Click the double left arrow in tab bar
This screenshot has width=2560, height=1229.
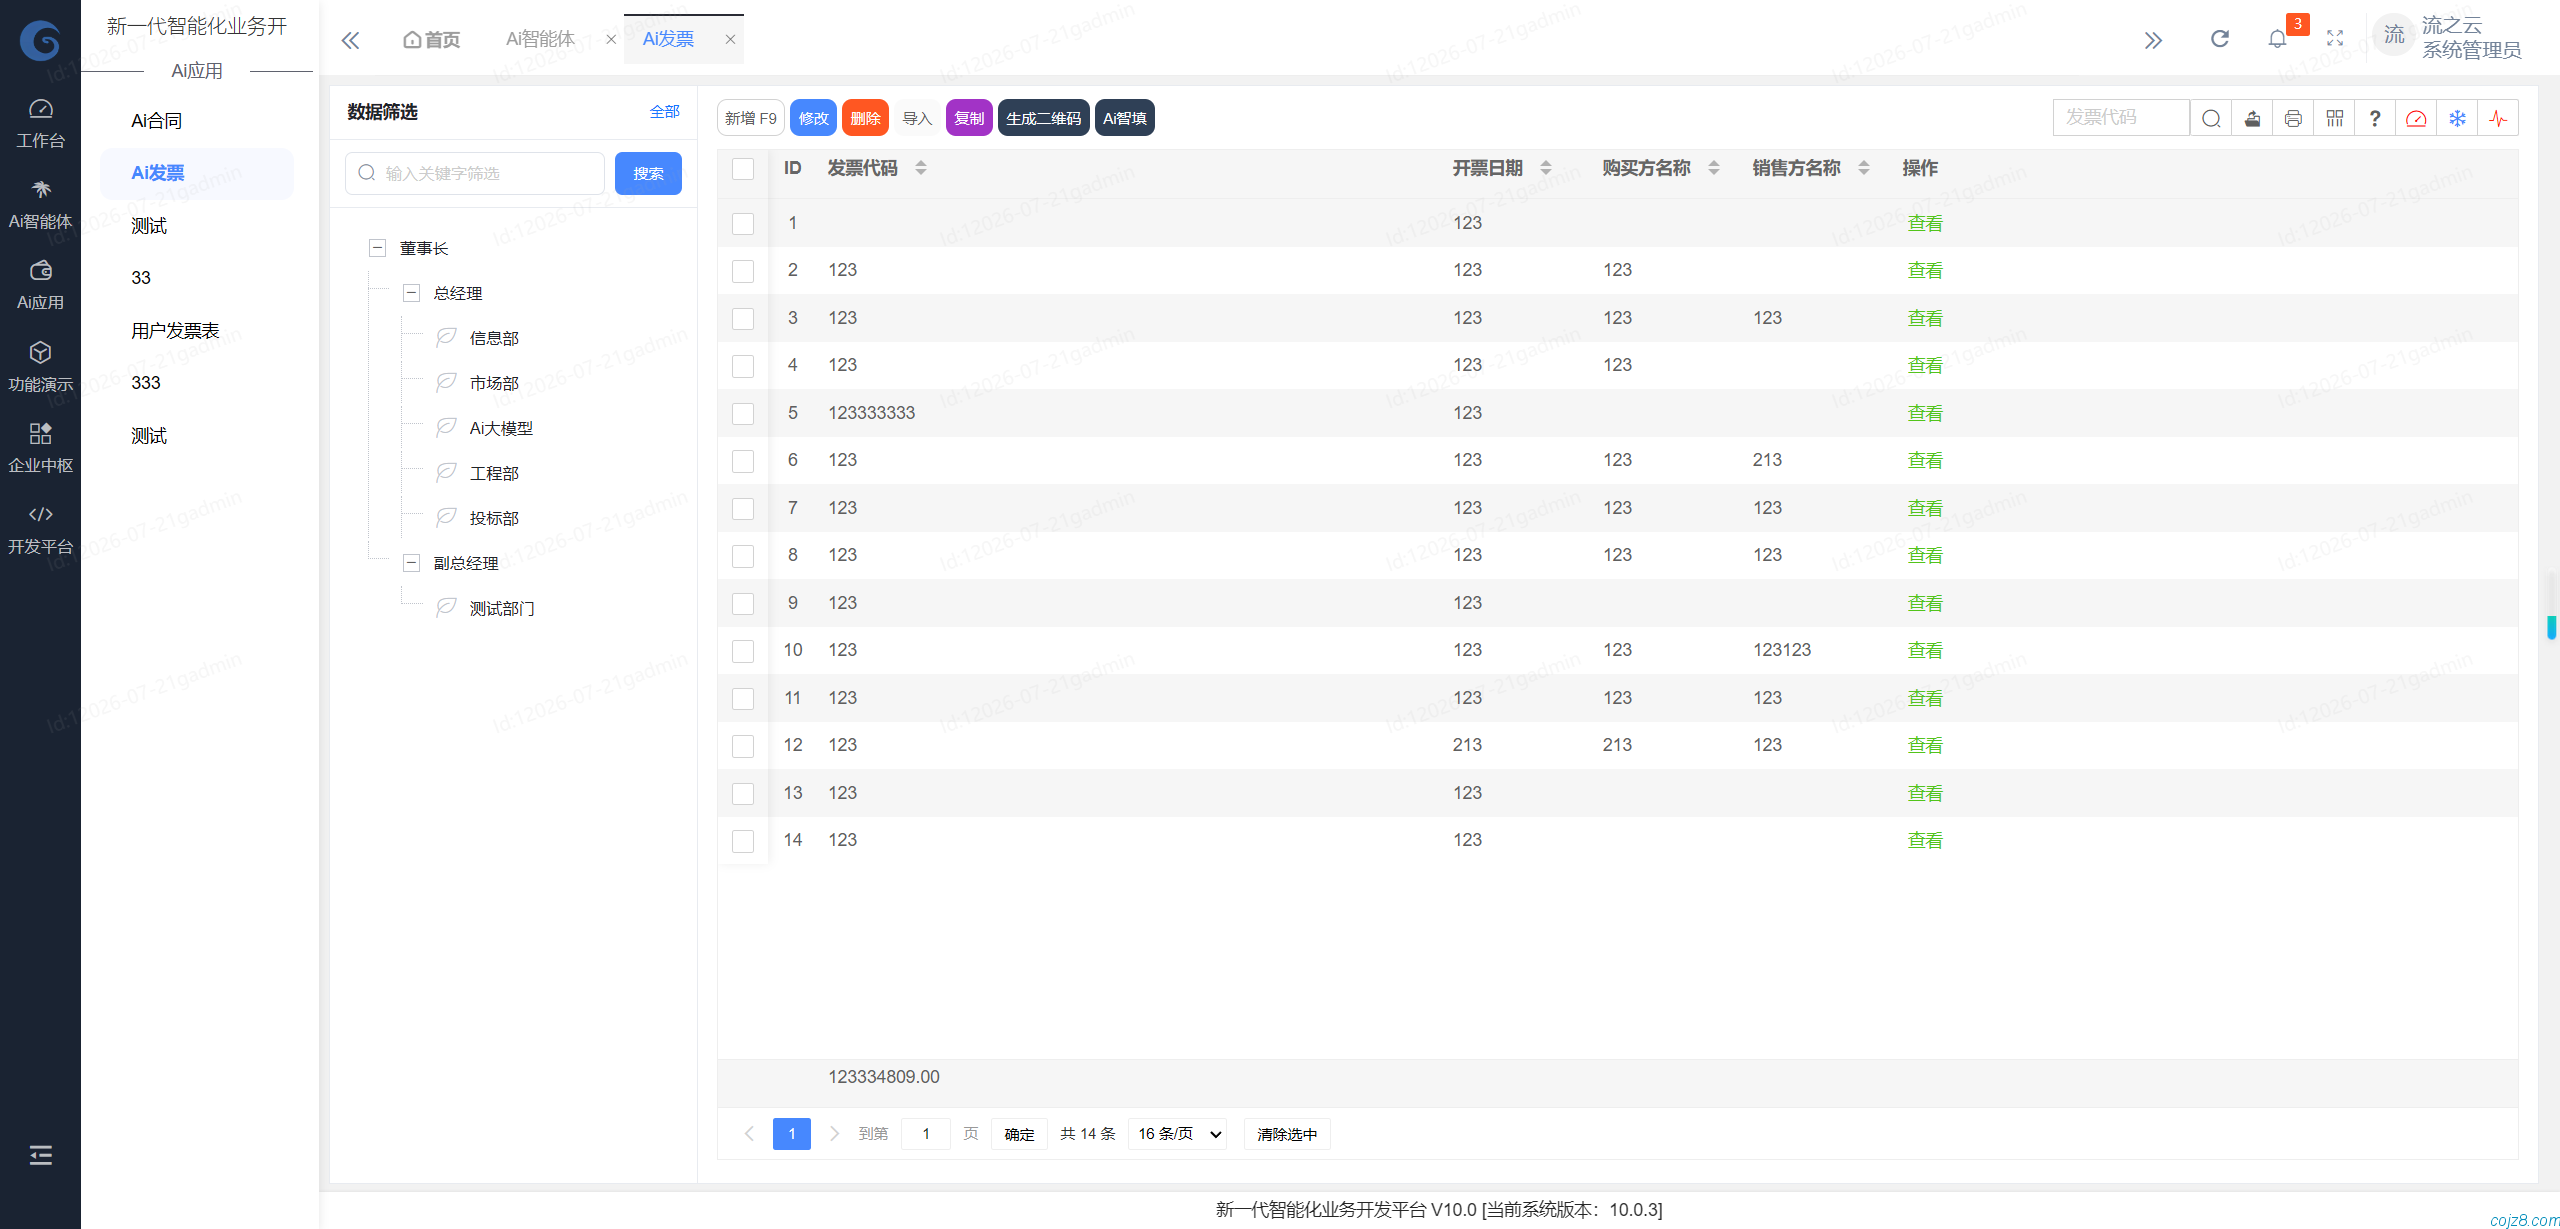click(x=350, y=40)
